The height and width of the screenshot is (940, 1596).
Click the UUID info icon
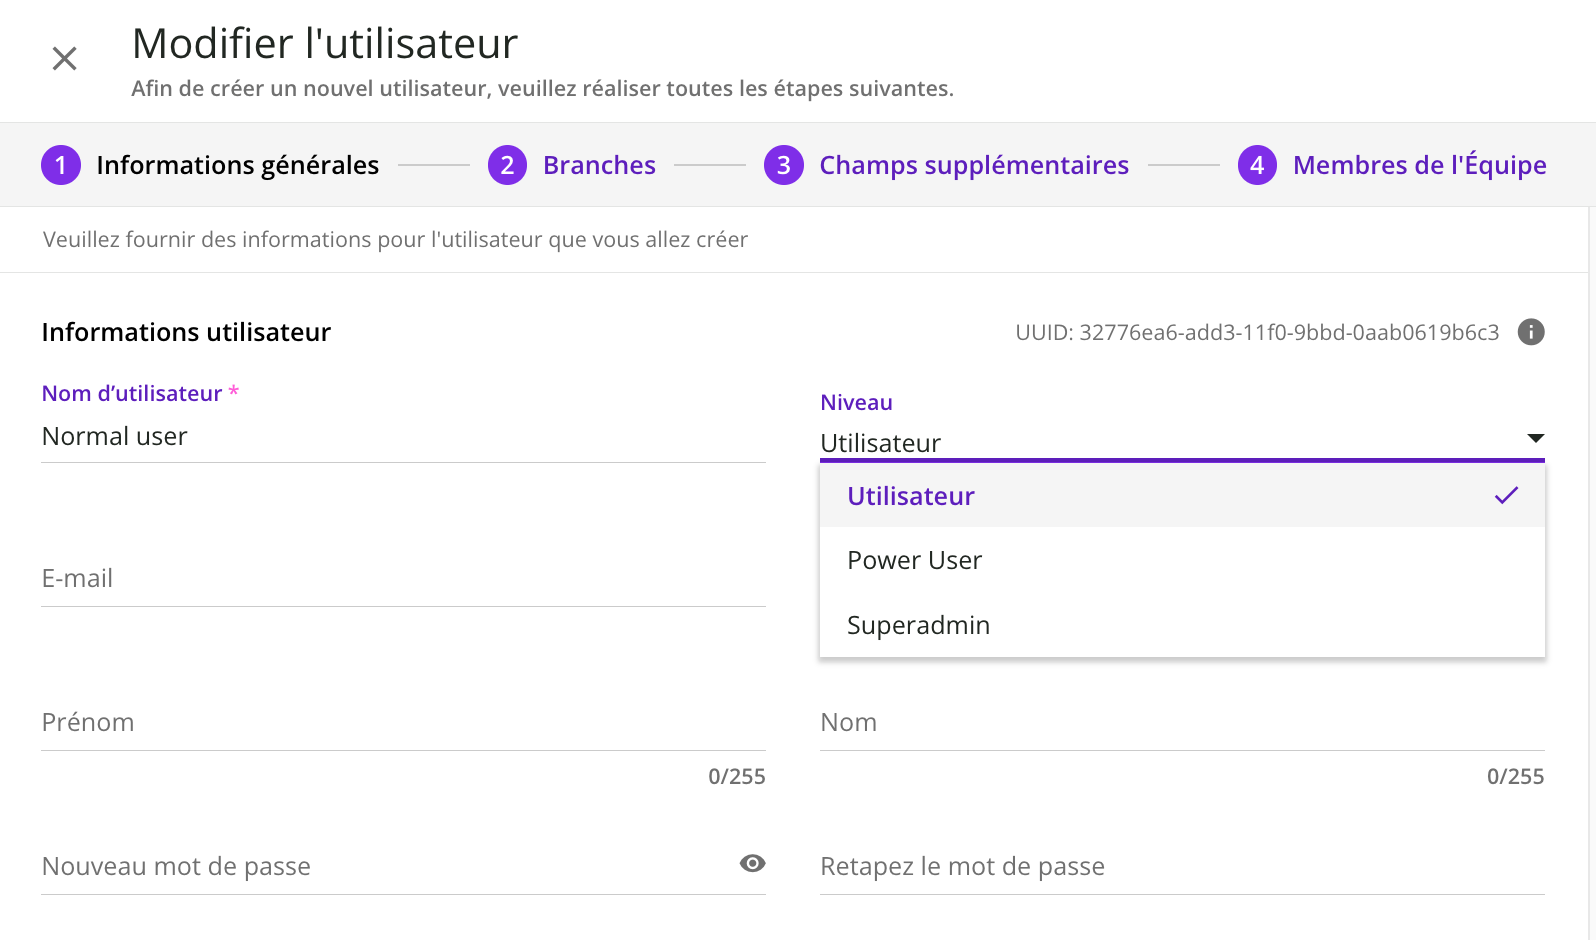(1530, 332)
